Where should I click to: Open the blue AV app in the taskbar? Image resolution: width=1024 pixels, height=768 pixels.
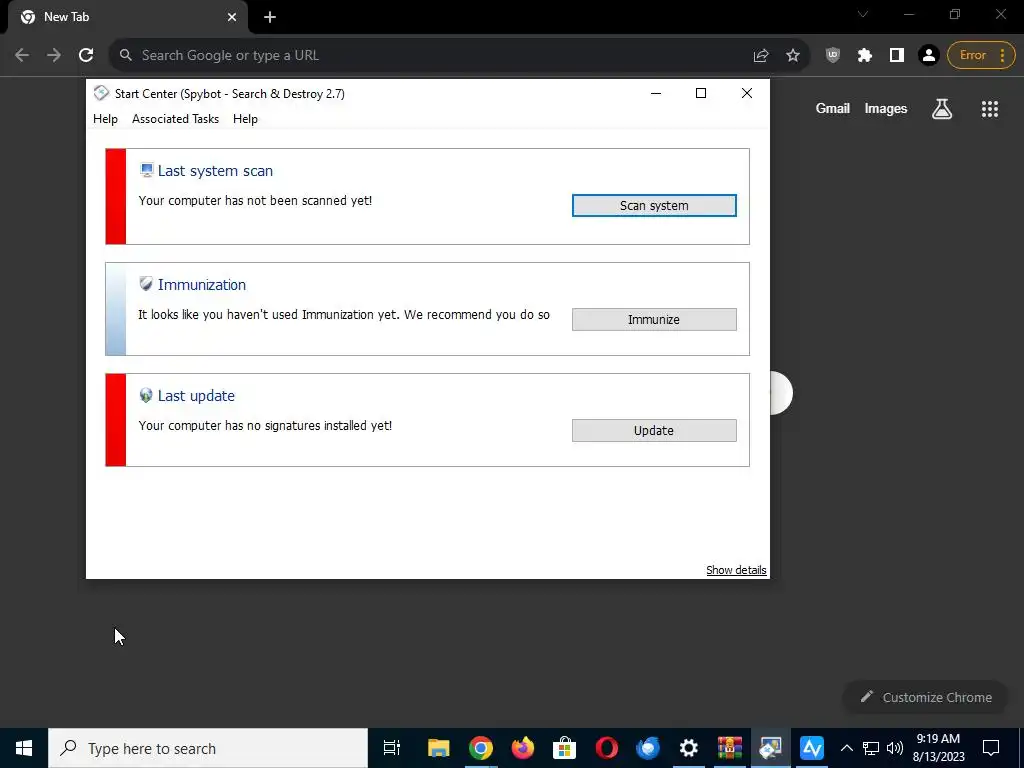[812, 748]
